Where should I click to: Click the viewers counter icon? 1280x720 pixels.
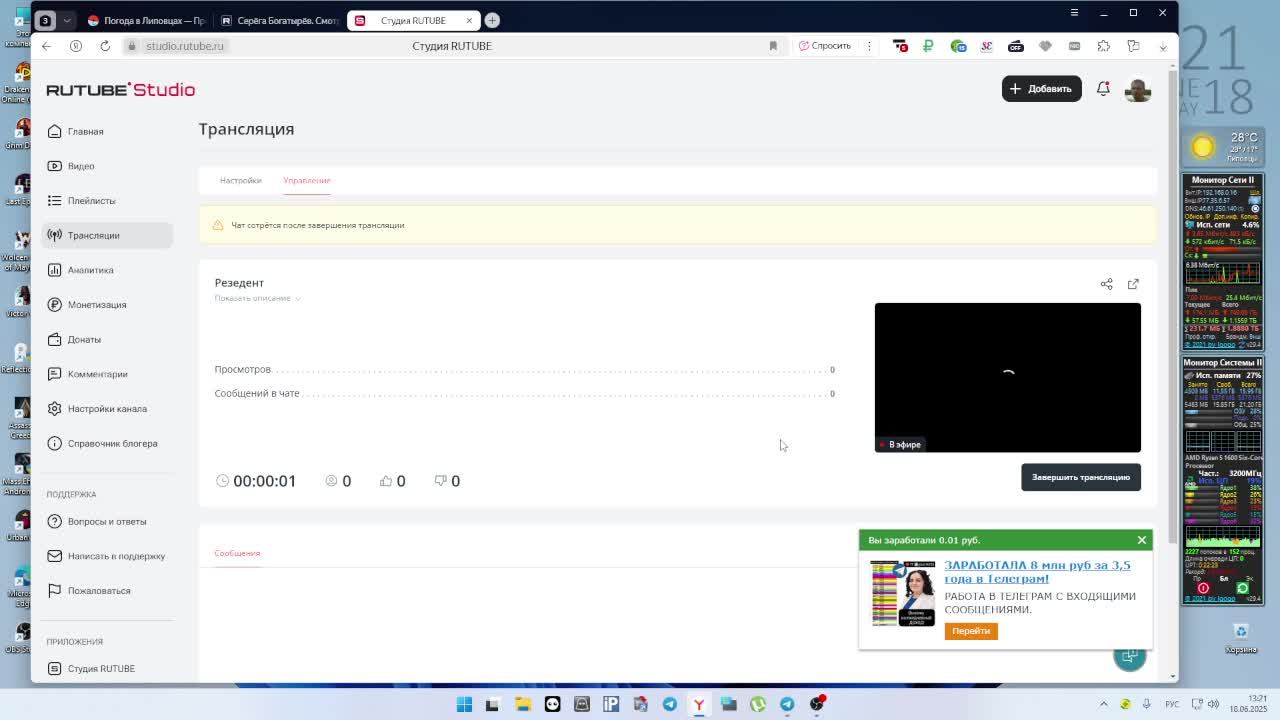click(332, 481)
